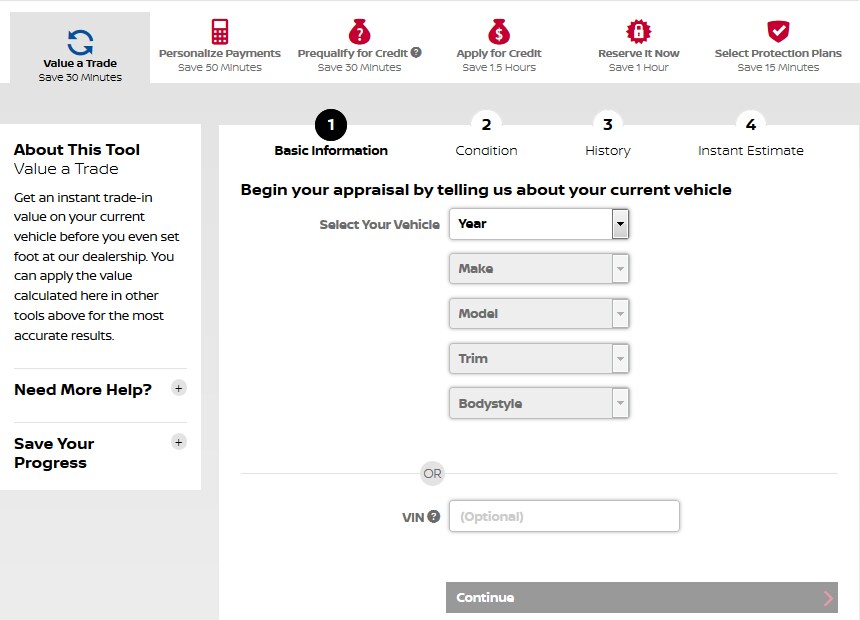Image resolution: width=860 pixels, height=620 pixels.
Task: Open the Year dropdown
Action: coord(539,224)
